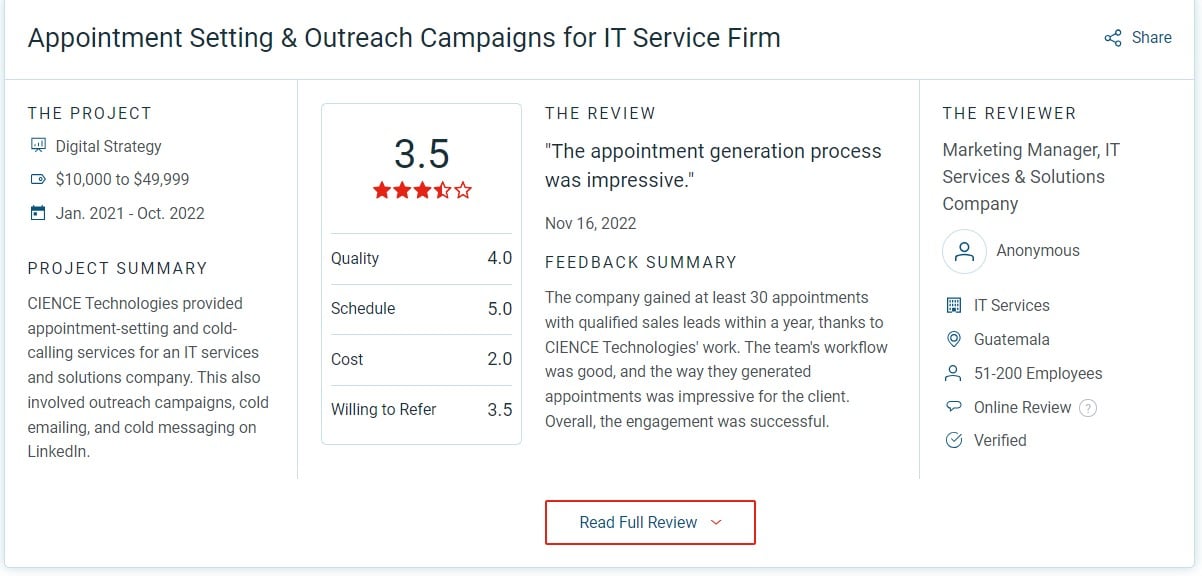This screenshot has height=576, width=1202.
Task: Click the IT Services building icon
Action: click(953, 305)
